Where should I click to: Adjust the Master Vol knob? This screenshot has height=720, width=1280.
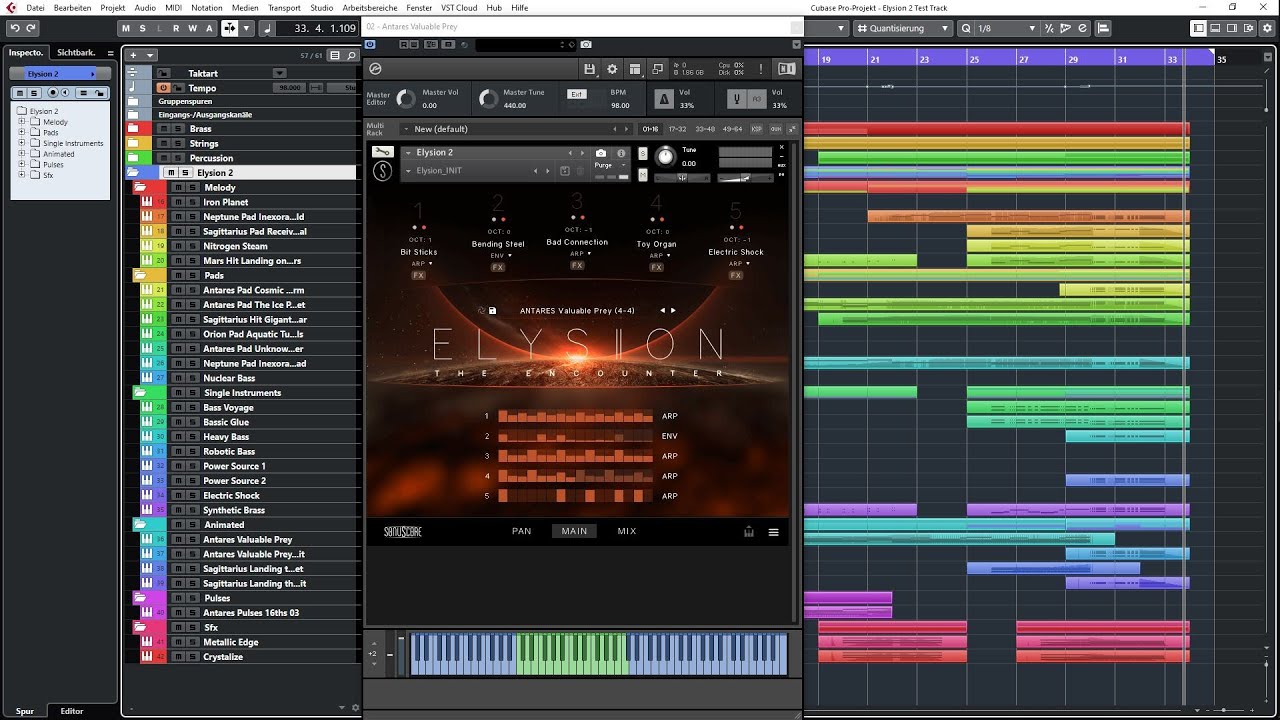[x=406, y=99]
